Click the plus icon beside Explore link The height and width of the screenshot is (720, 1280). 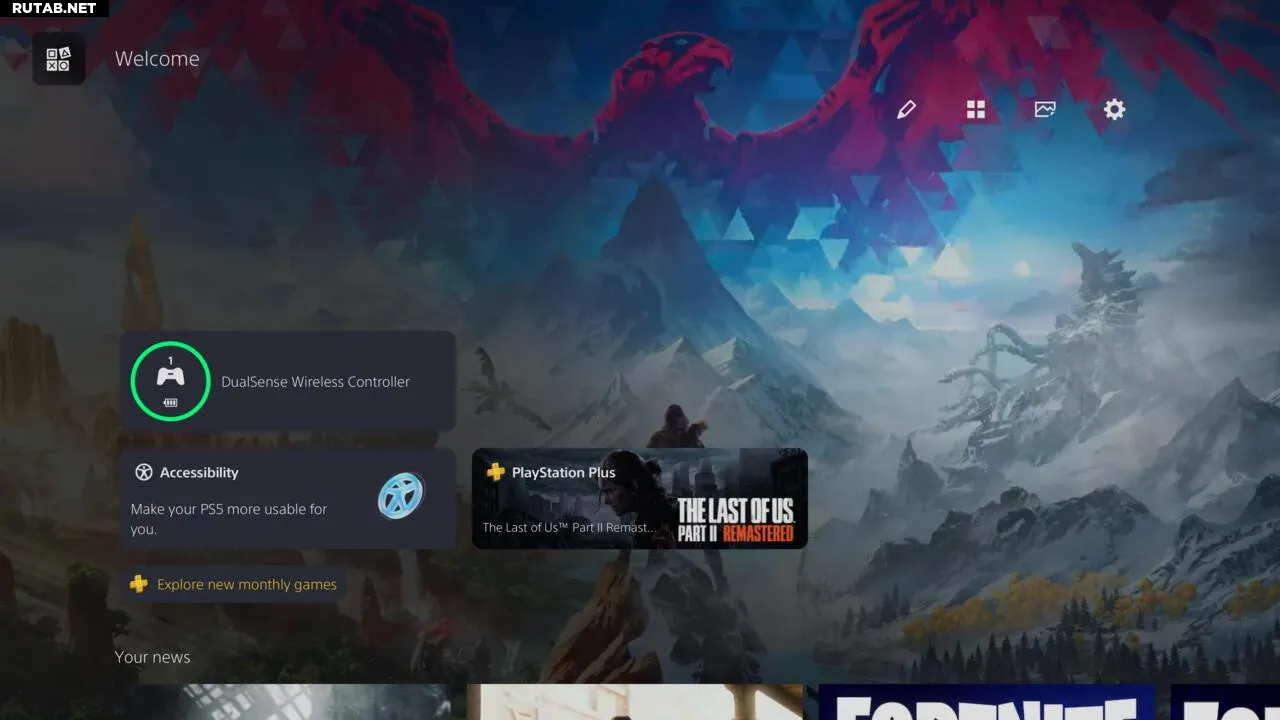[139, 584]
